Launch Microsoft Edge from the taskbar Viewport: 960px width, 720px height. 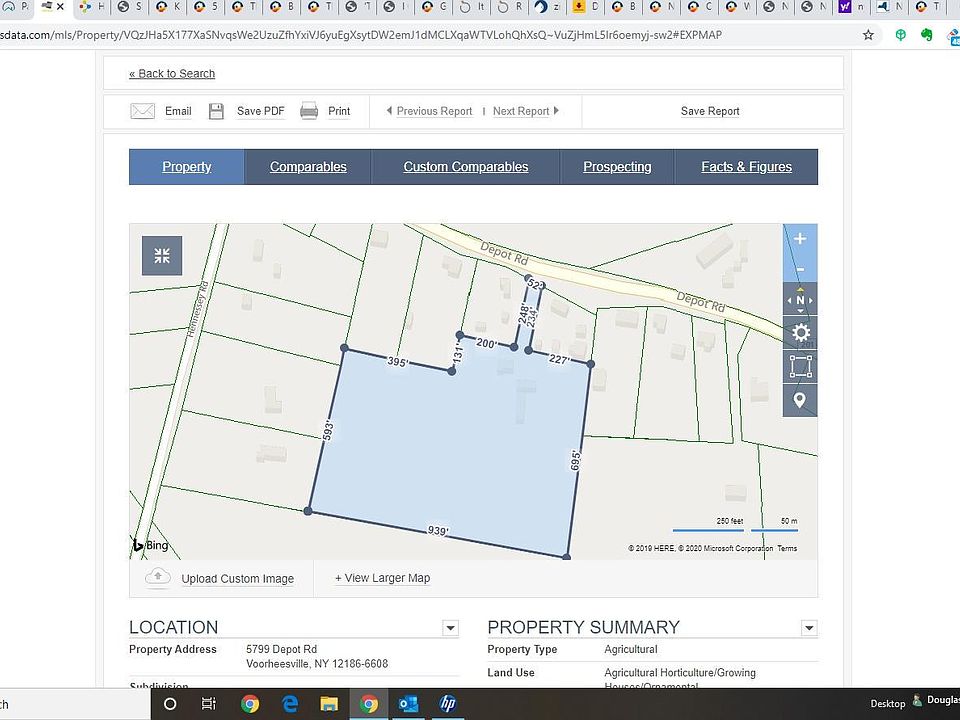tap(289, 704)
